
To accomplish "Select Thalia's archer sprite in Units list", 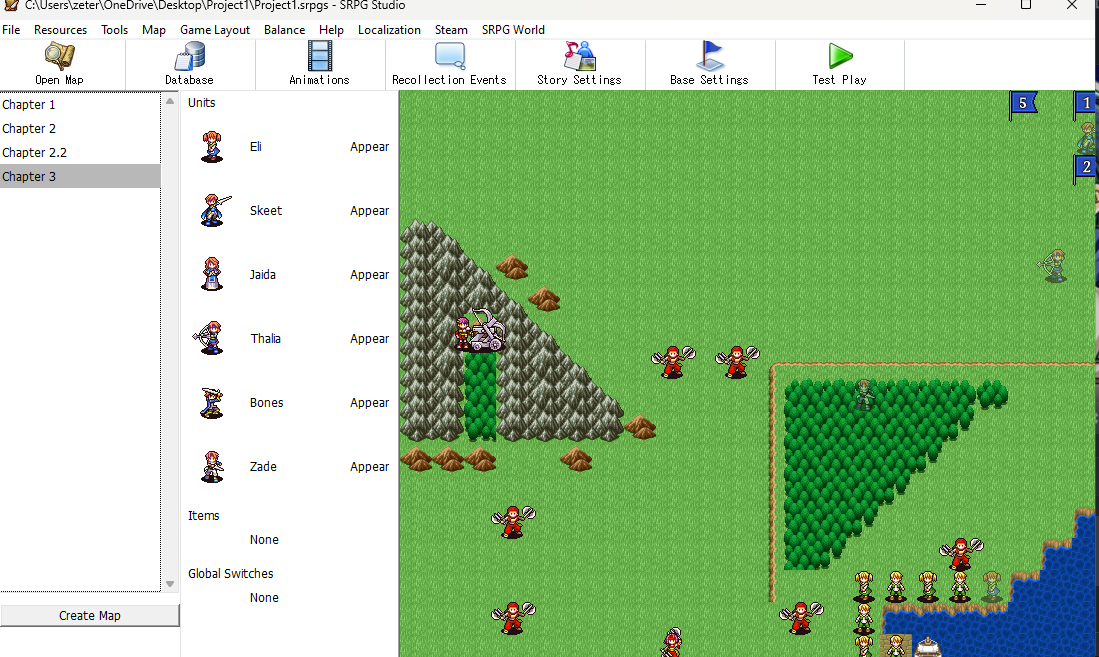I will click(x=209, y=338).
